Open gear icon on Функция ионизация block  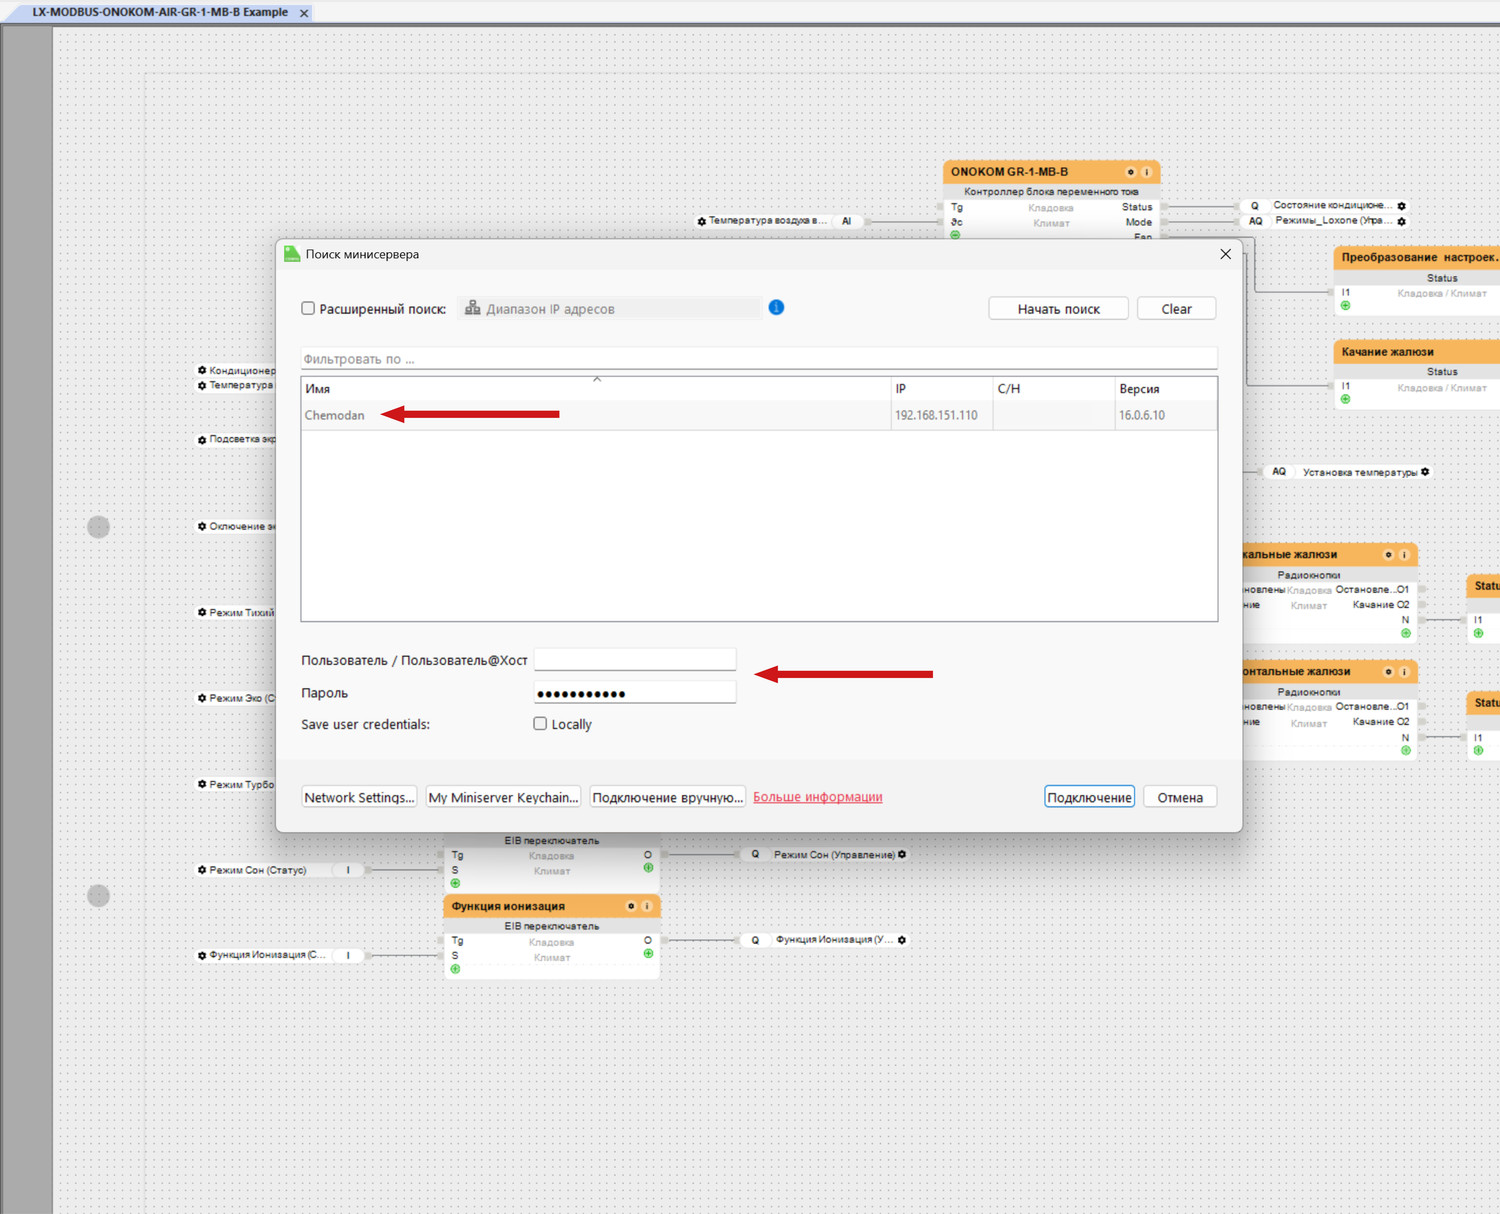pos(631,906)
